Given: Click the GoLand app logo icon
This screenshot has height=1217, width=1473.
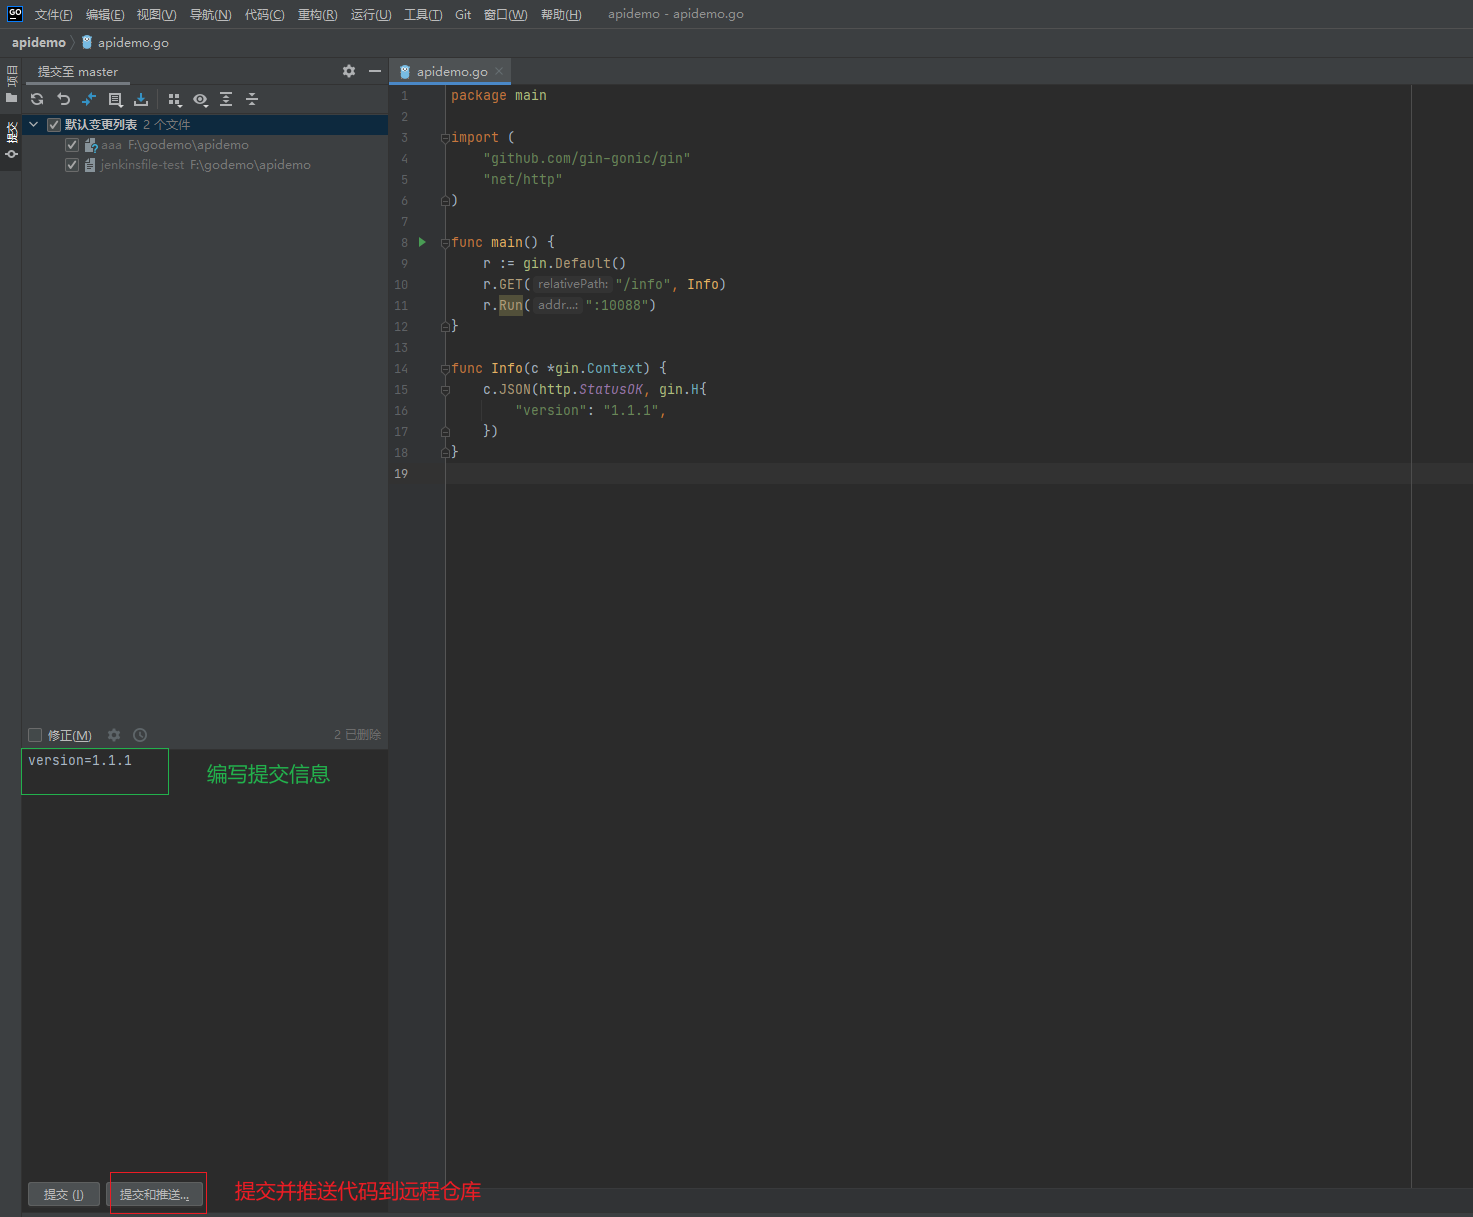Looking at the screenshot, I should click(15, 14).
